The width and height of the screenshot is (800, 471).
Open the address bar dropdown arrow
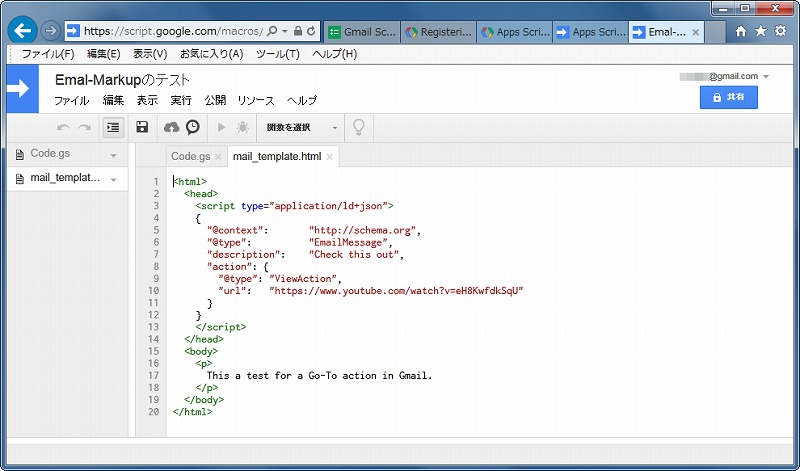point(285,32)
